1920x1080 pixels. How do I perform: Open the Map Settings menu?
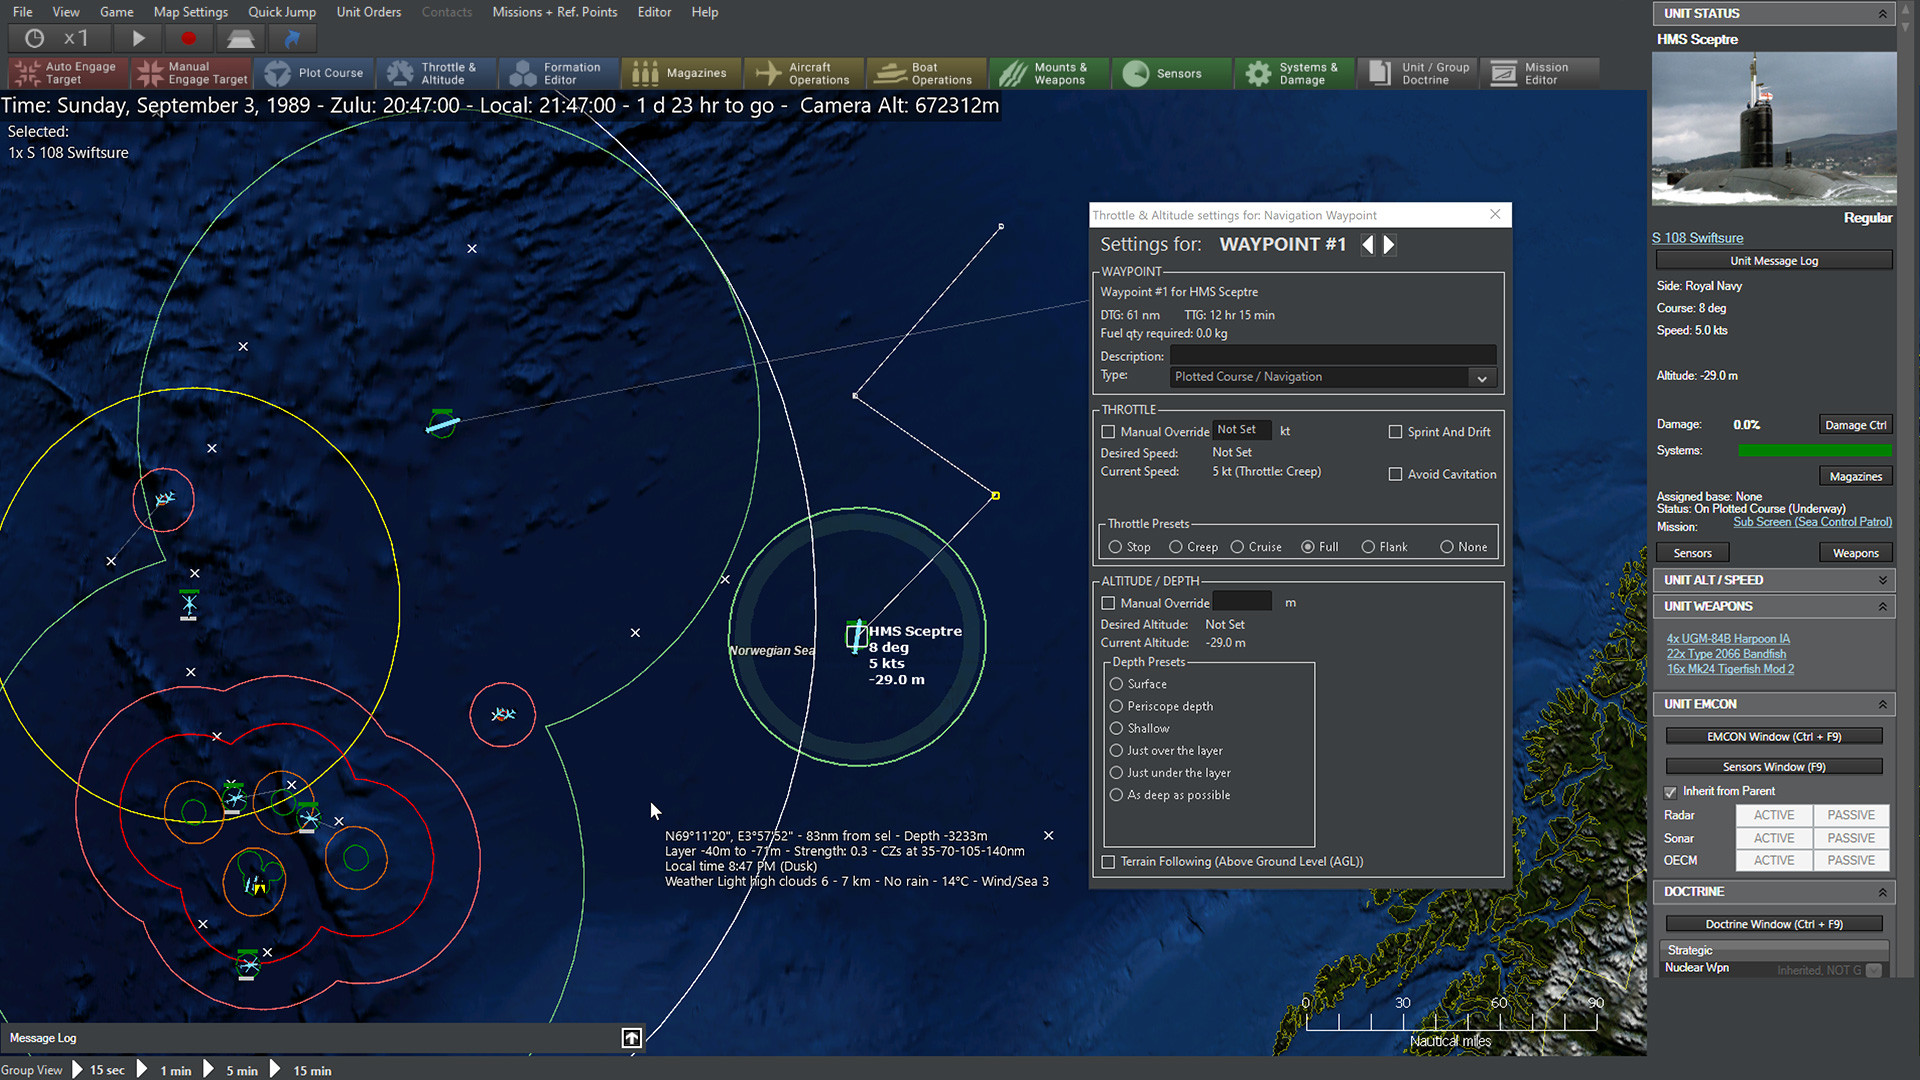tap(191, 12)
